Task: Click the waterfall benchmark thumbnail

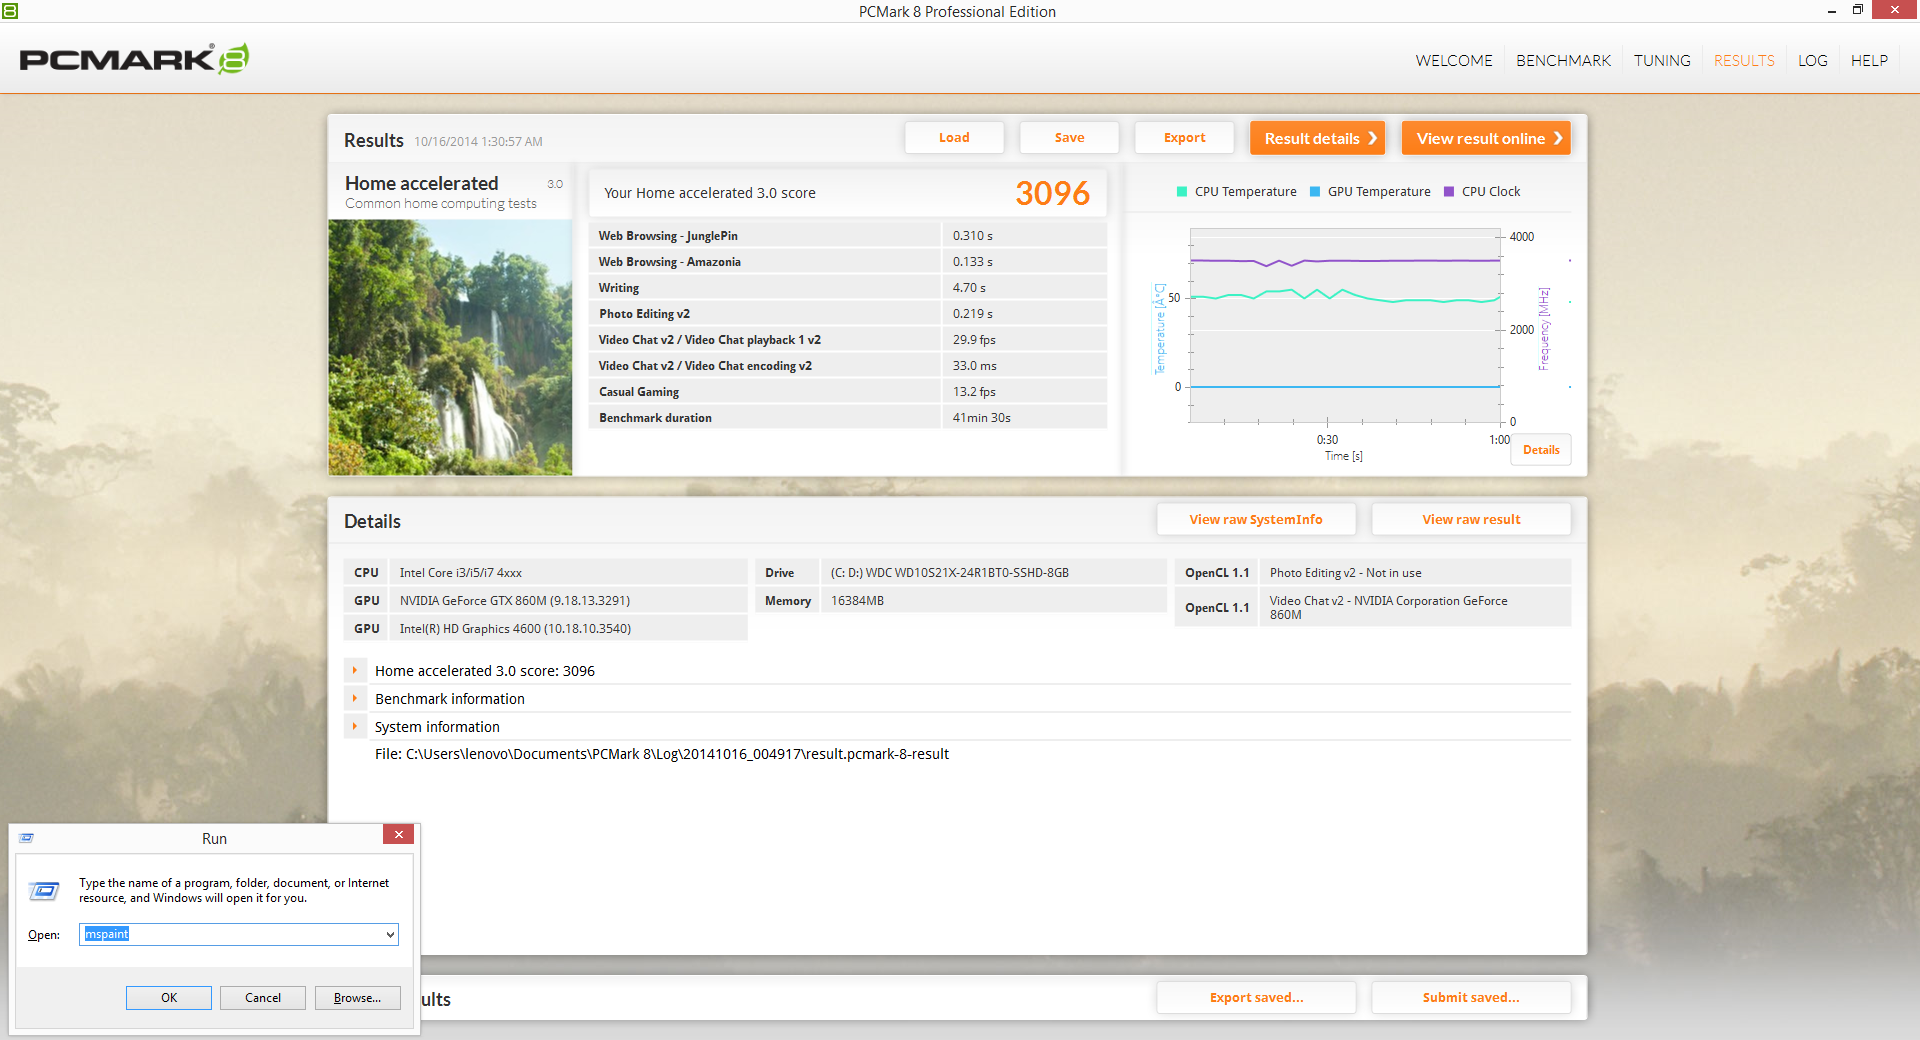Action: [x=450, y=347]
